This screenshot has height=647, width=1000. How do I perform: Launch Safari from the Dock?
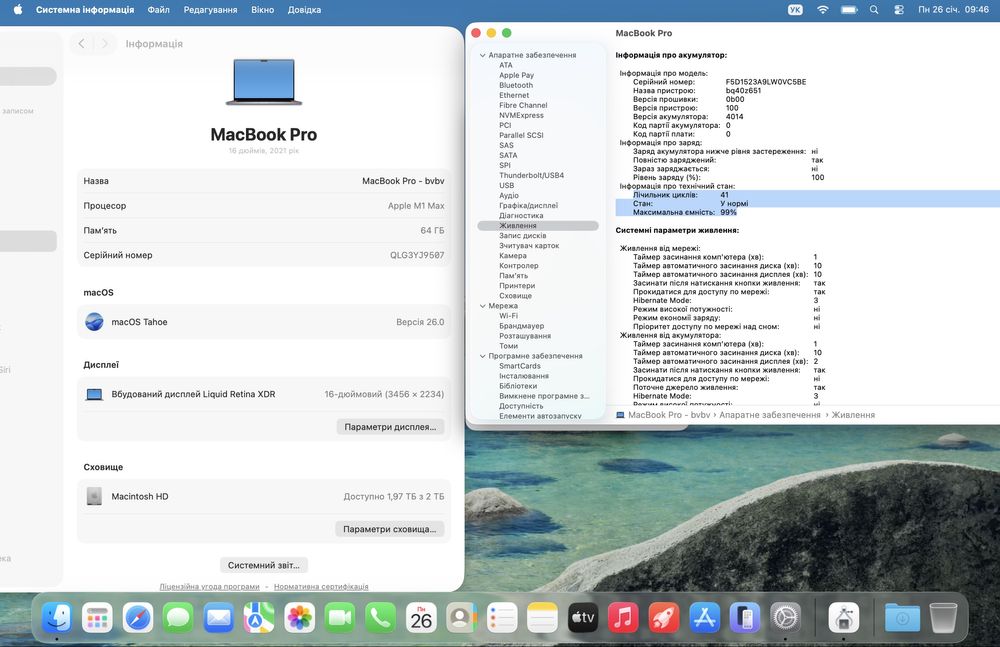coord(138,618)
